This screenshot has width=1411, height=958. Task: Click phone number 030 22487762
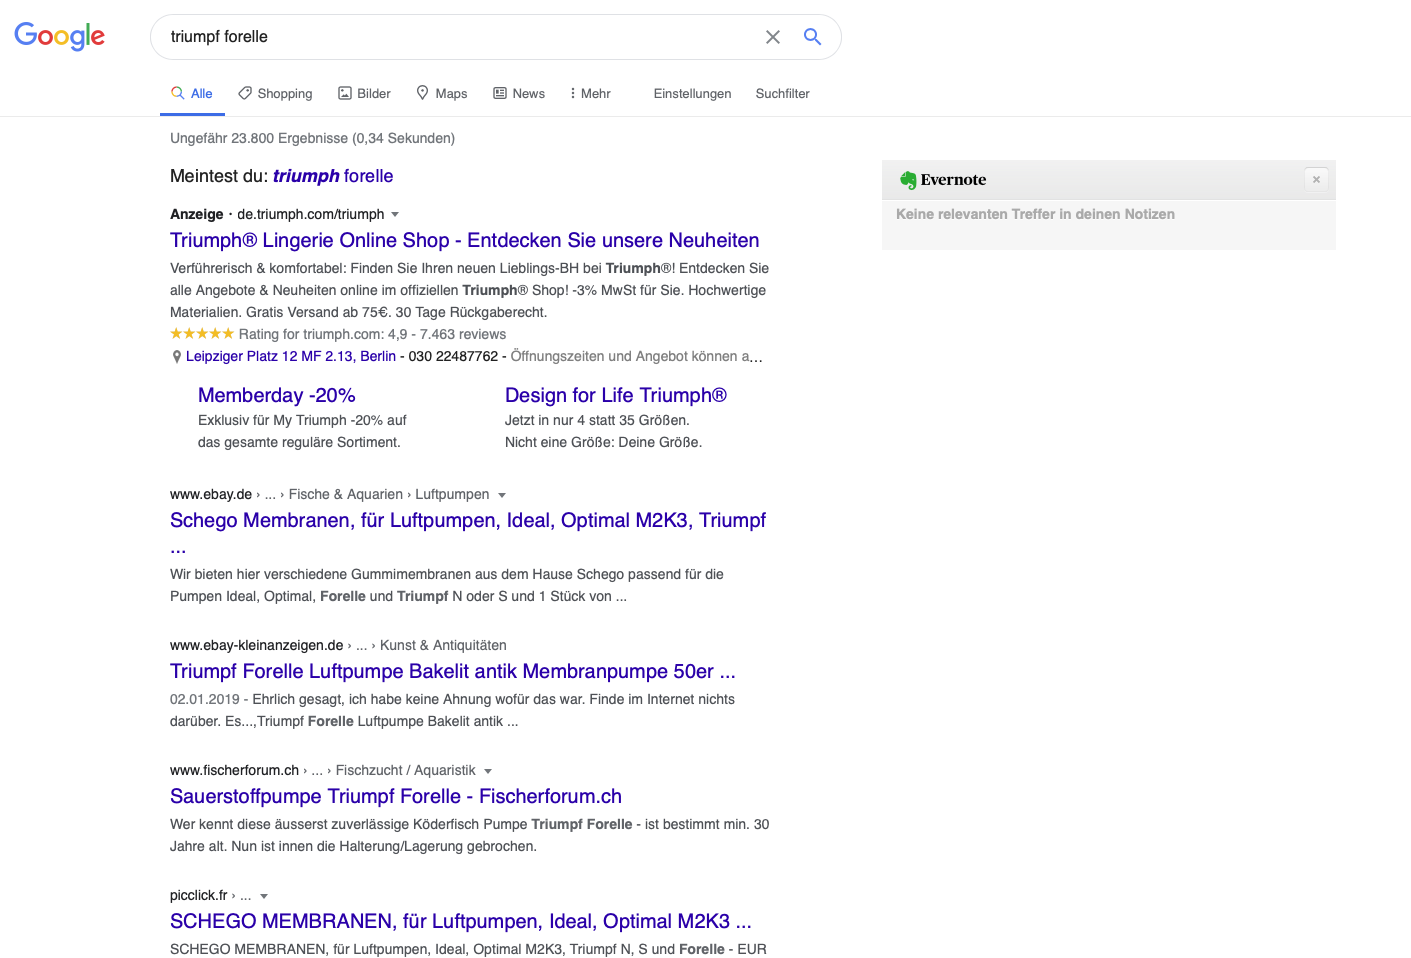[x=453, y=356]
